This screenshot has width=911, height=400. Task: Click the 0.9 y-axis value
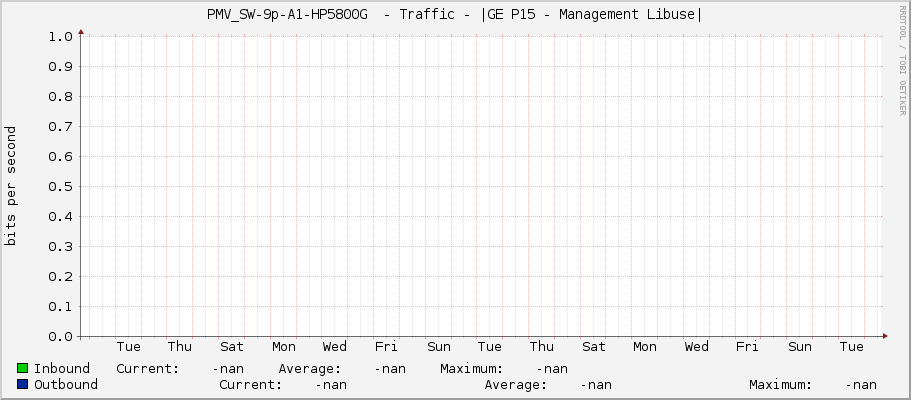(60, 67)
